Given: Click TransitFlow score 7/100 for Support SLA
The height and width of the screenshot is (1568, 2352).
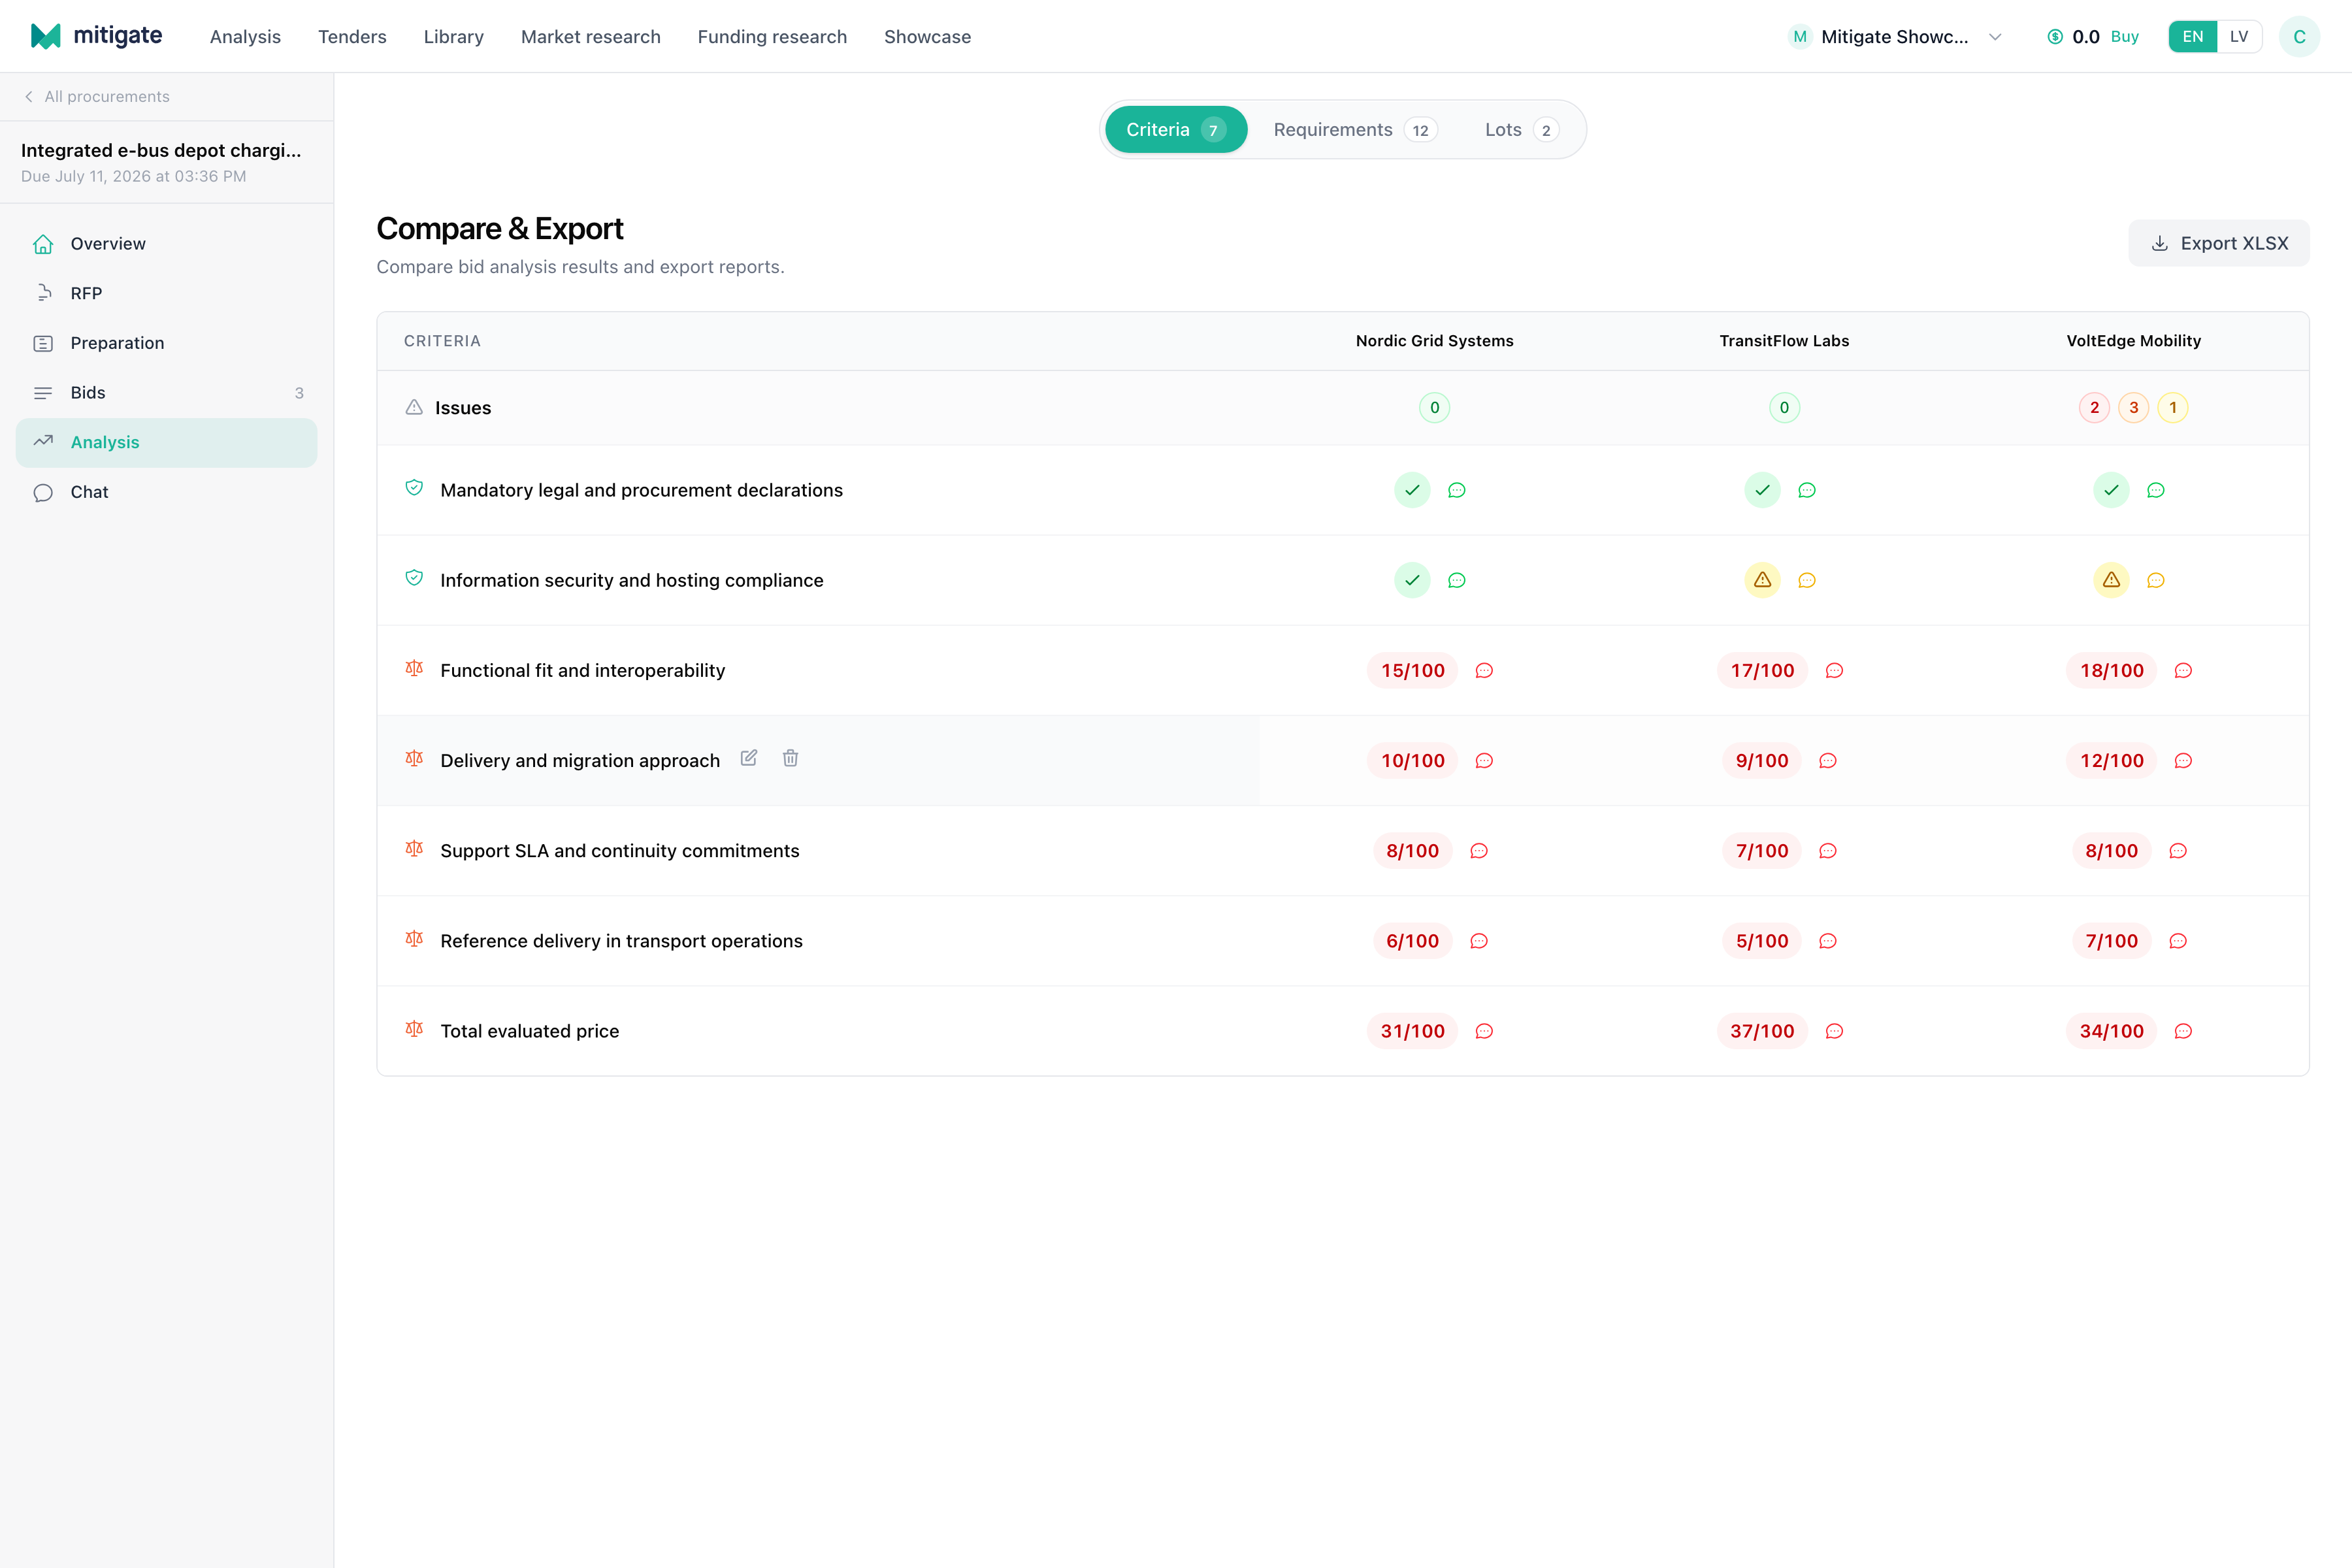Looking at the screenshot, I should click(1762, 851).
